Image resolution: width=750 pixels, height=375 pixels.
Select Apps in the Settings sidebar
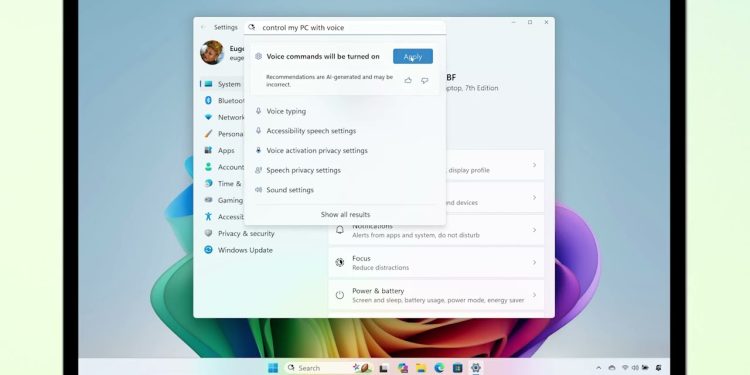(222, 150)
